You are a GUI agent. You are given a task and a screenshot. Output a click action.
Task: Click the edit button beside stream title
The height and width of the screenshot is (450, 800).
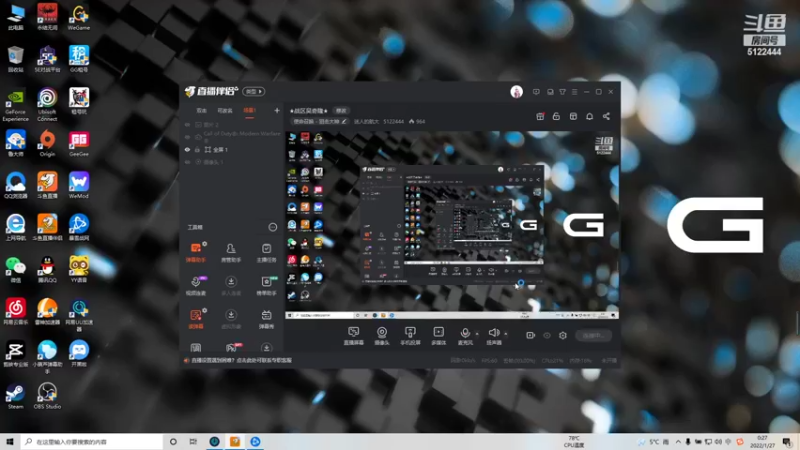[x=341, y=110]
